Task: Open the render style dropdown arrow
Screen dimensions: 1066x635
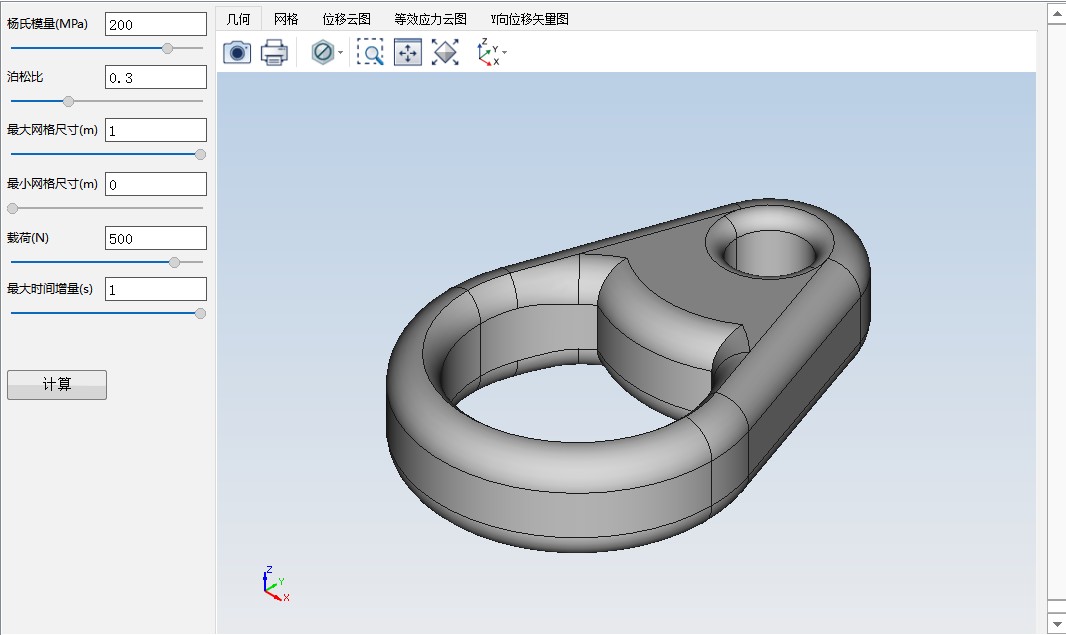Action: 341,52
